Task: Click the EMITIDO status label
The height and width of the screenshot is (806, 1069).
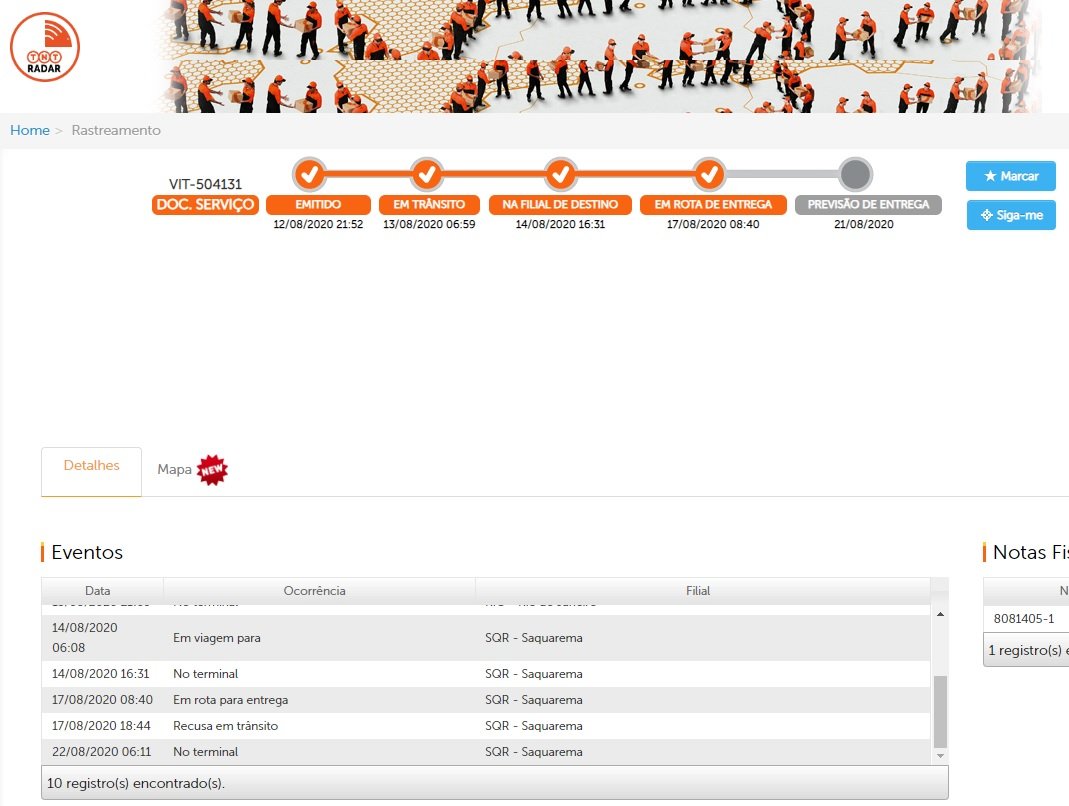Action: 318,205
